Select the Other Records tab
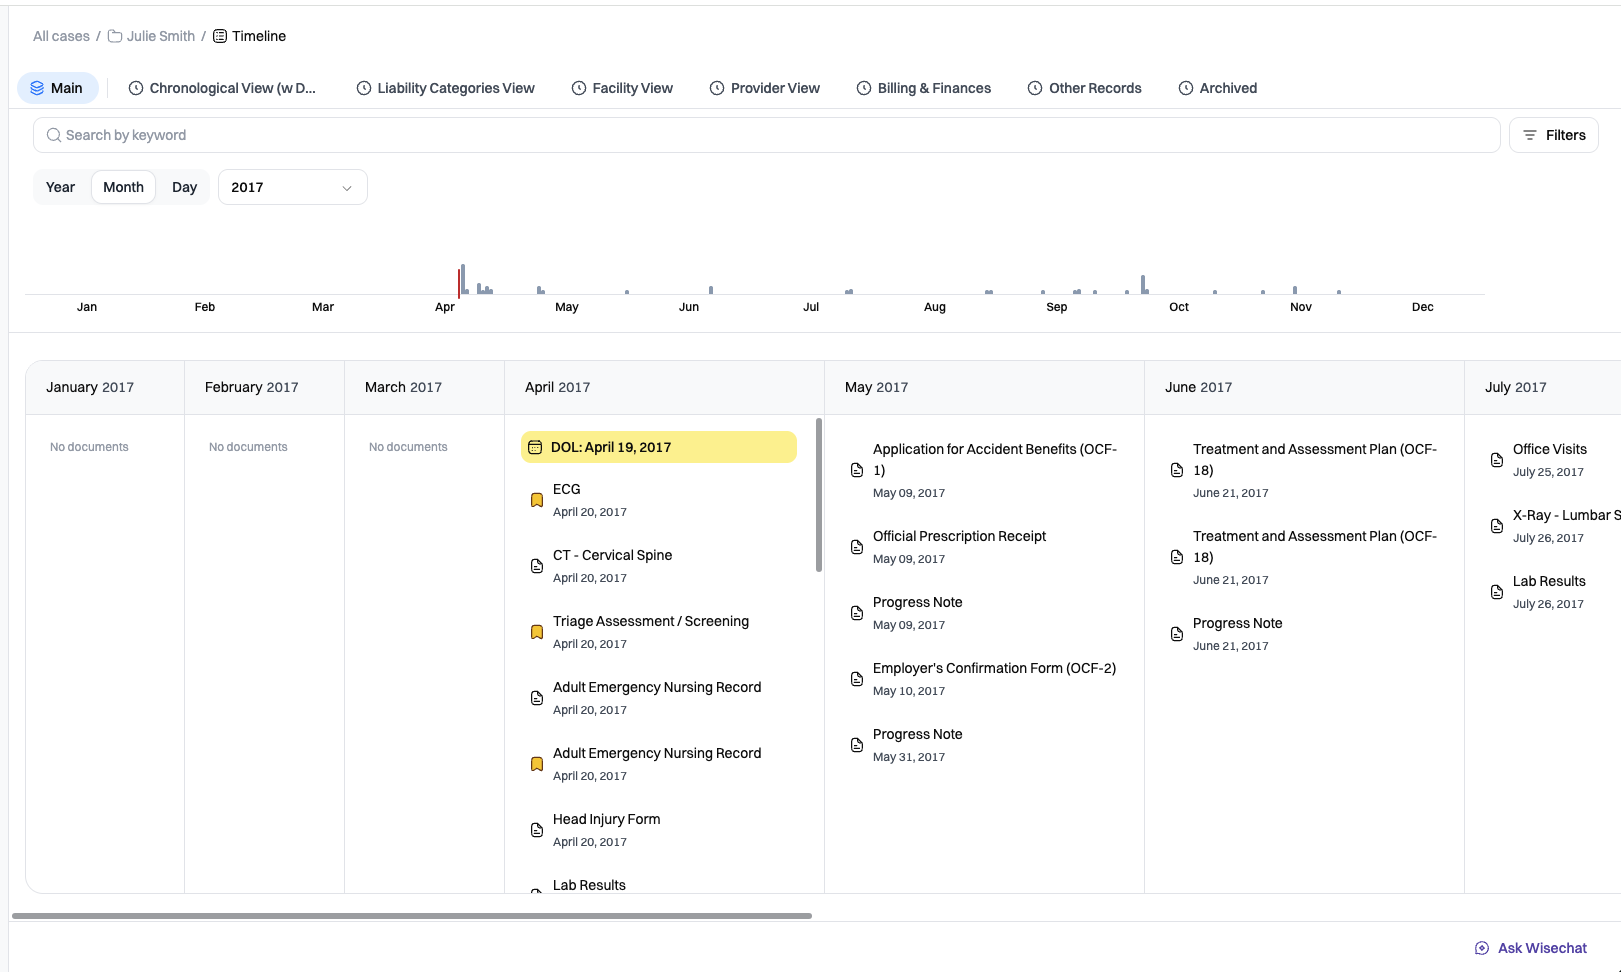1621x972 pixels. (1085, 88)
